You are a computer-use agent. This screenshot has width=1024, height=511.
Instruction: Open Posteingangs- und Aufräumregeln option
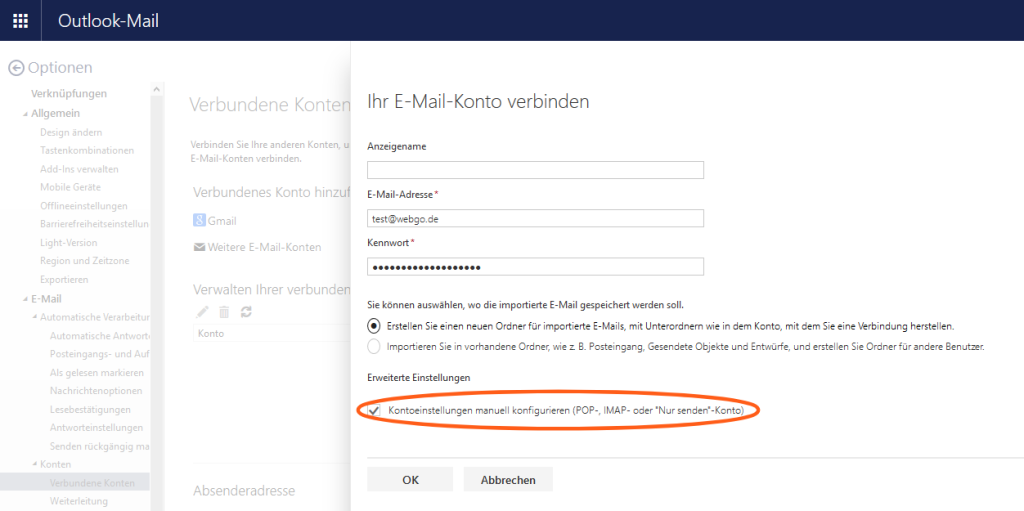[x=99, y=354]
